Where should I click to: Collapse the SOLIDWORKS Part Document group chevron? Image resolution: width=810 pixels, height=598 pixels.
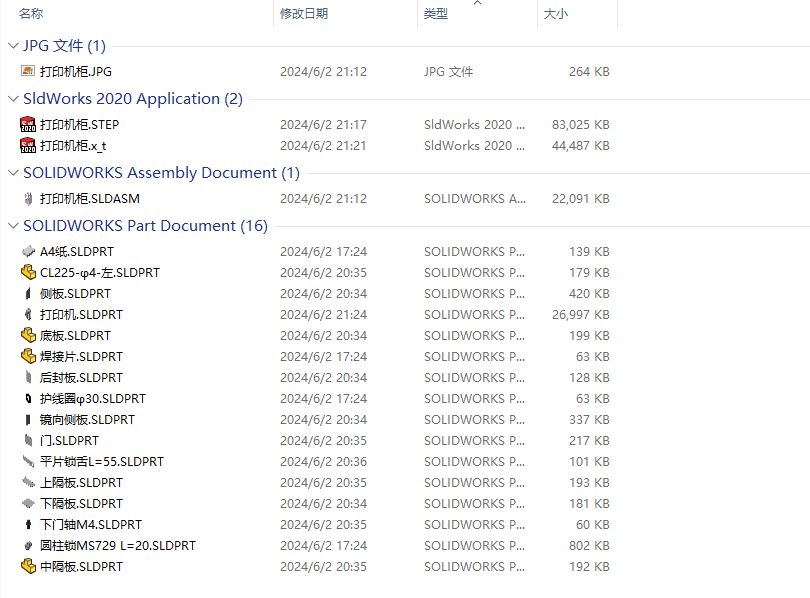coord(13,226)
